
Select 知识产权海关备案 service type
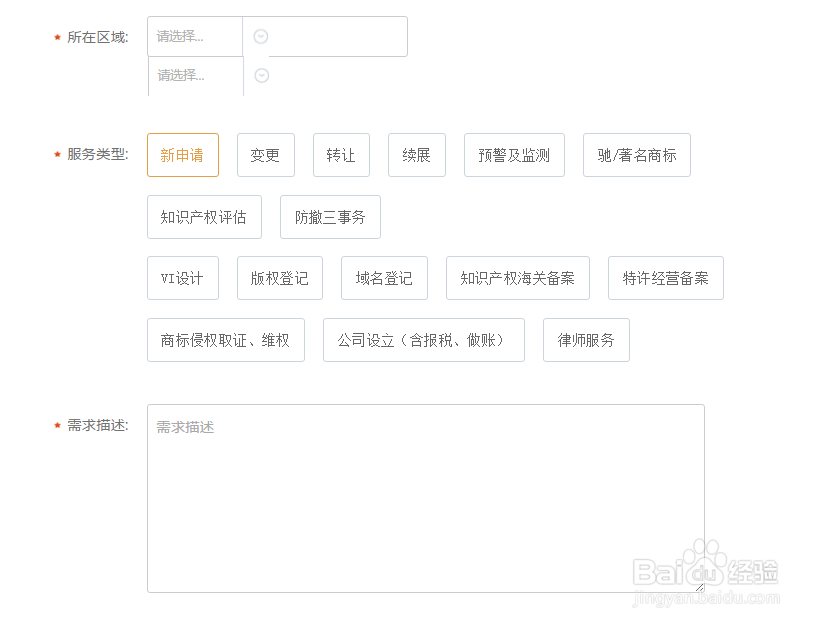point(518,278)
